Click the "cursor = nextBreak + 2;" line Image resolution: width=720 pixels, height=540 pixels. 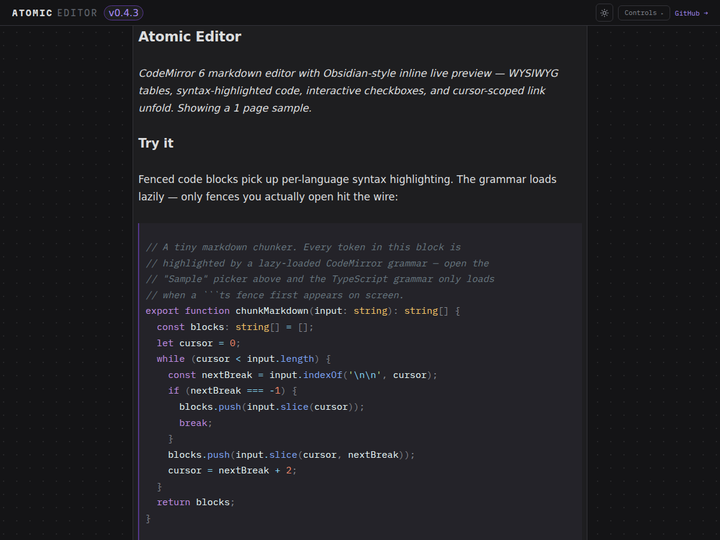232,471
